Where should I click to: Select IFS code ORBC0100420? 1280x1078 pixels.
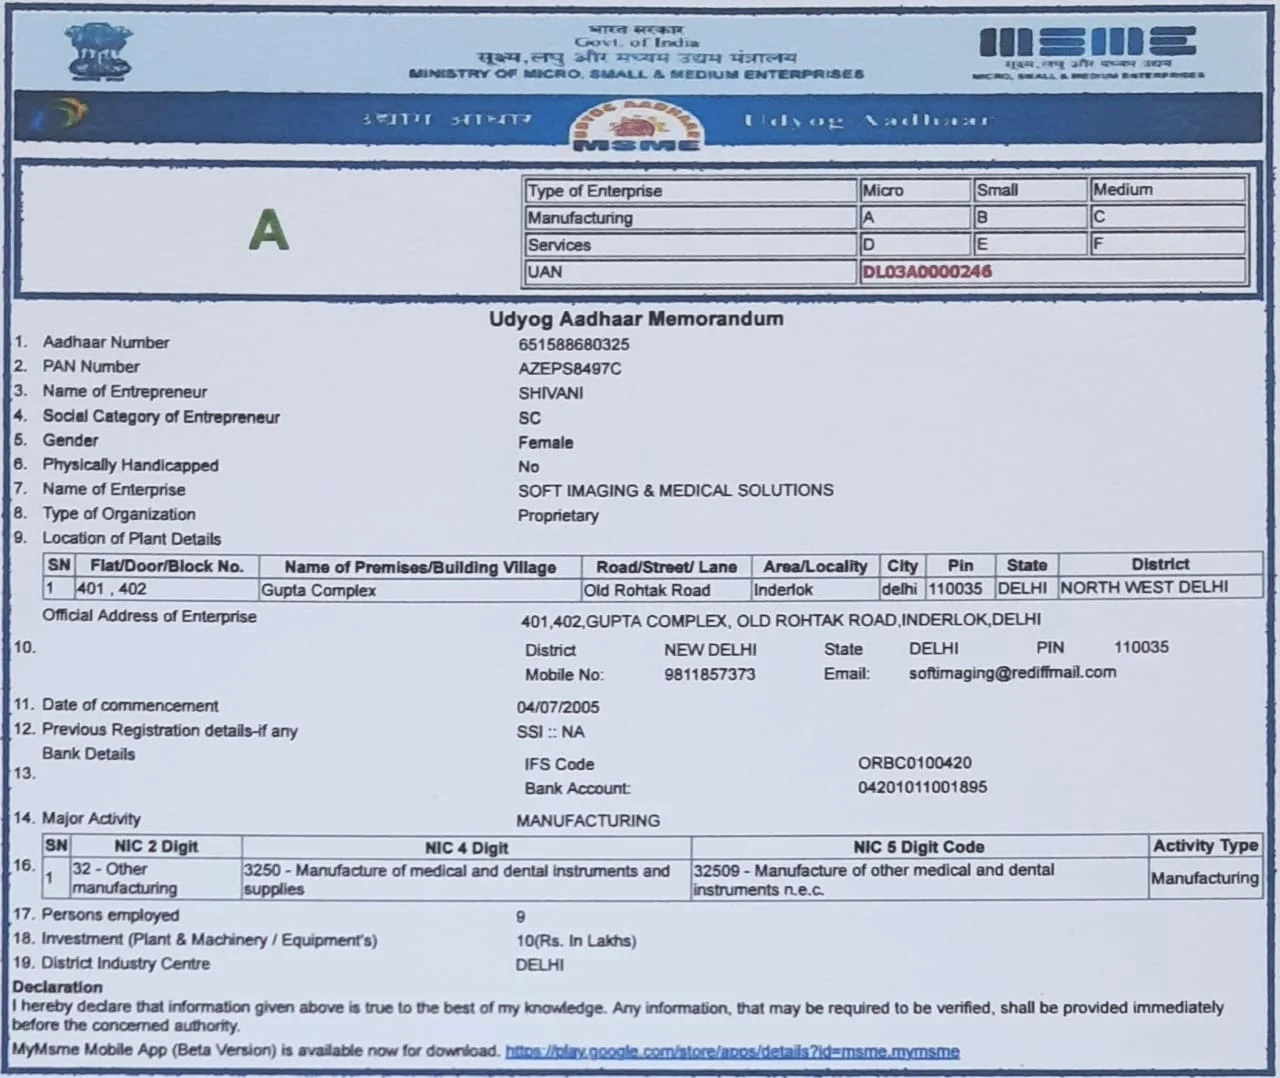pyautogui.click(x=914, y=763)
